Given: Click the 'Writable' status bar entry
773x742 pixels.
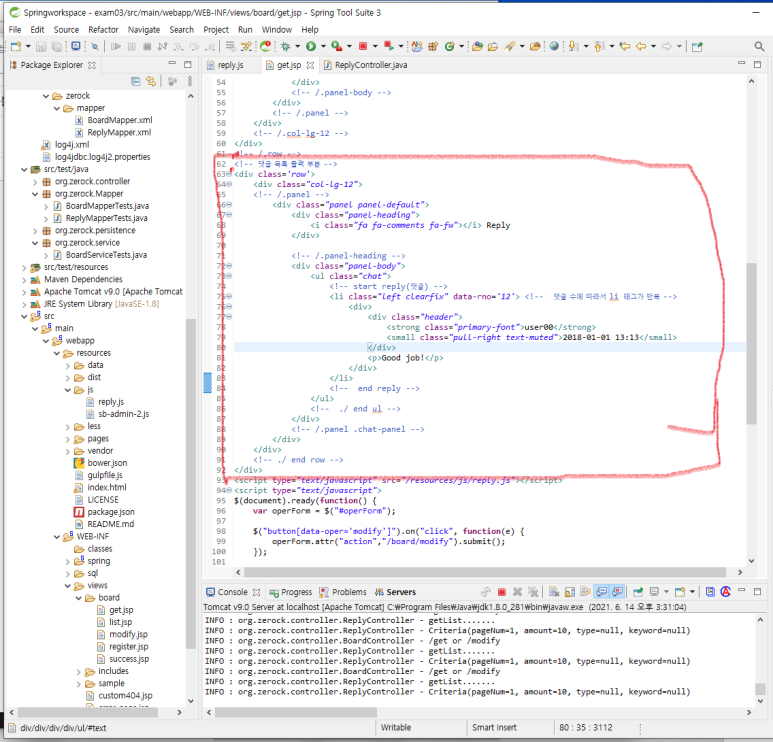Looking at the screenshot, I should coord(396,728).
